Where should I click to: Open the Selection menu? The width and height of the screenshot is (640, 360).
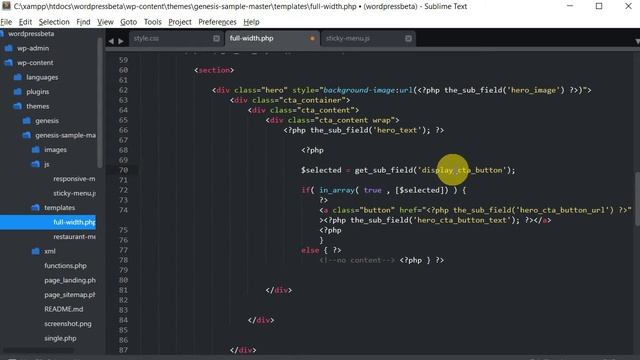pyautogui.click(x=54, y=22)
